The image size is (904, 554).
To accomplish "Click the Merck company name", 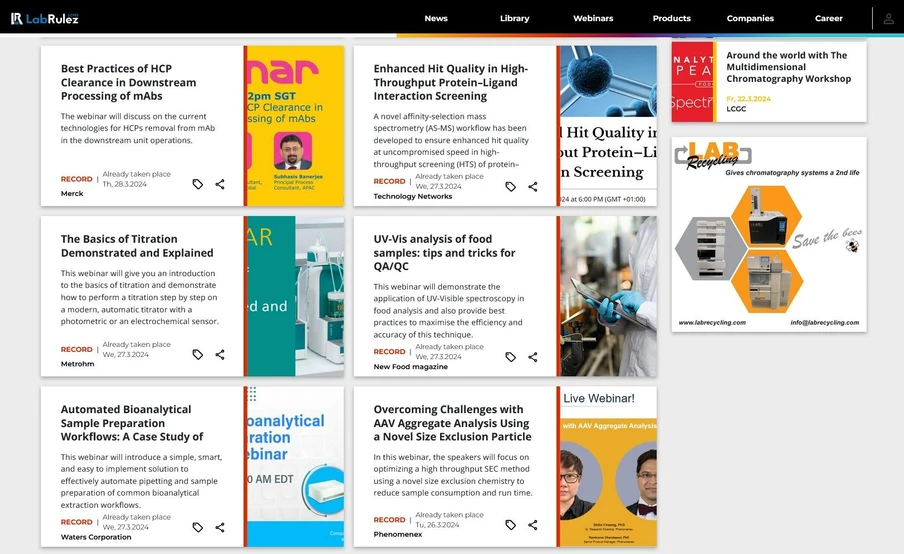I will pyautogui.click(x=72, y=194).
